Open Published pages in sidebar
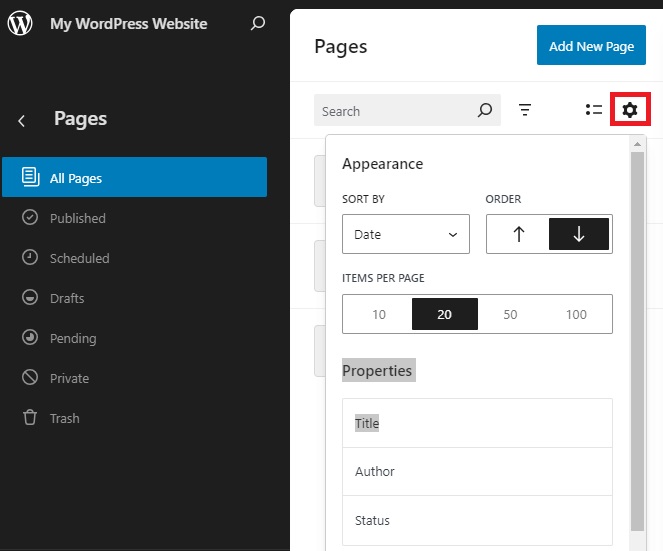This screenshot has width=663, height=551. pyautogui.click(x=78, y=218)
